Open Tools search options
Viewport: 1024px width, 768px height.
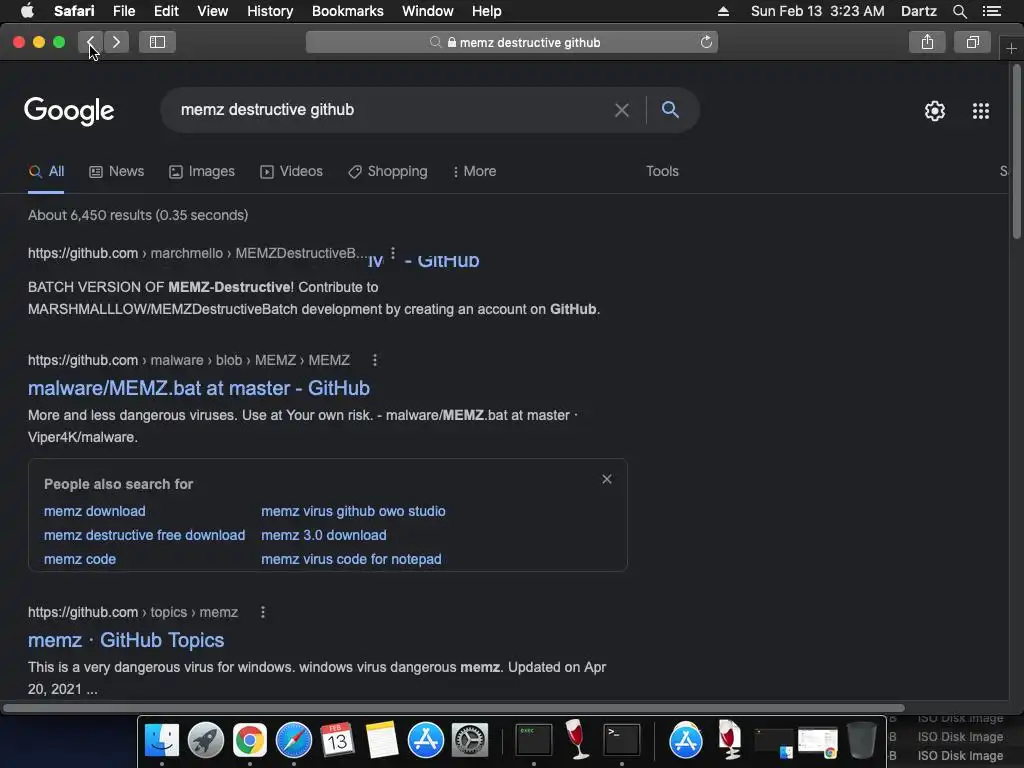662,171
